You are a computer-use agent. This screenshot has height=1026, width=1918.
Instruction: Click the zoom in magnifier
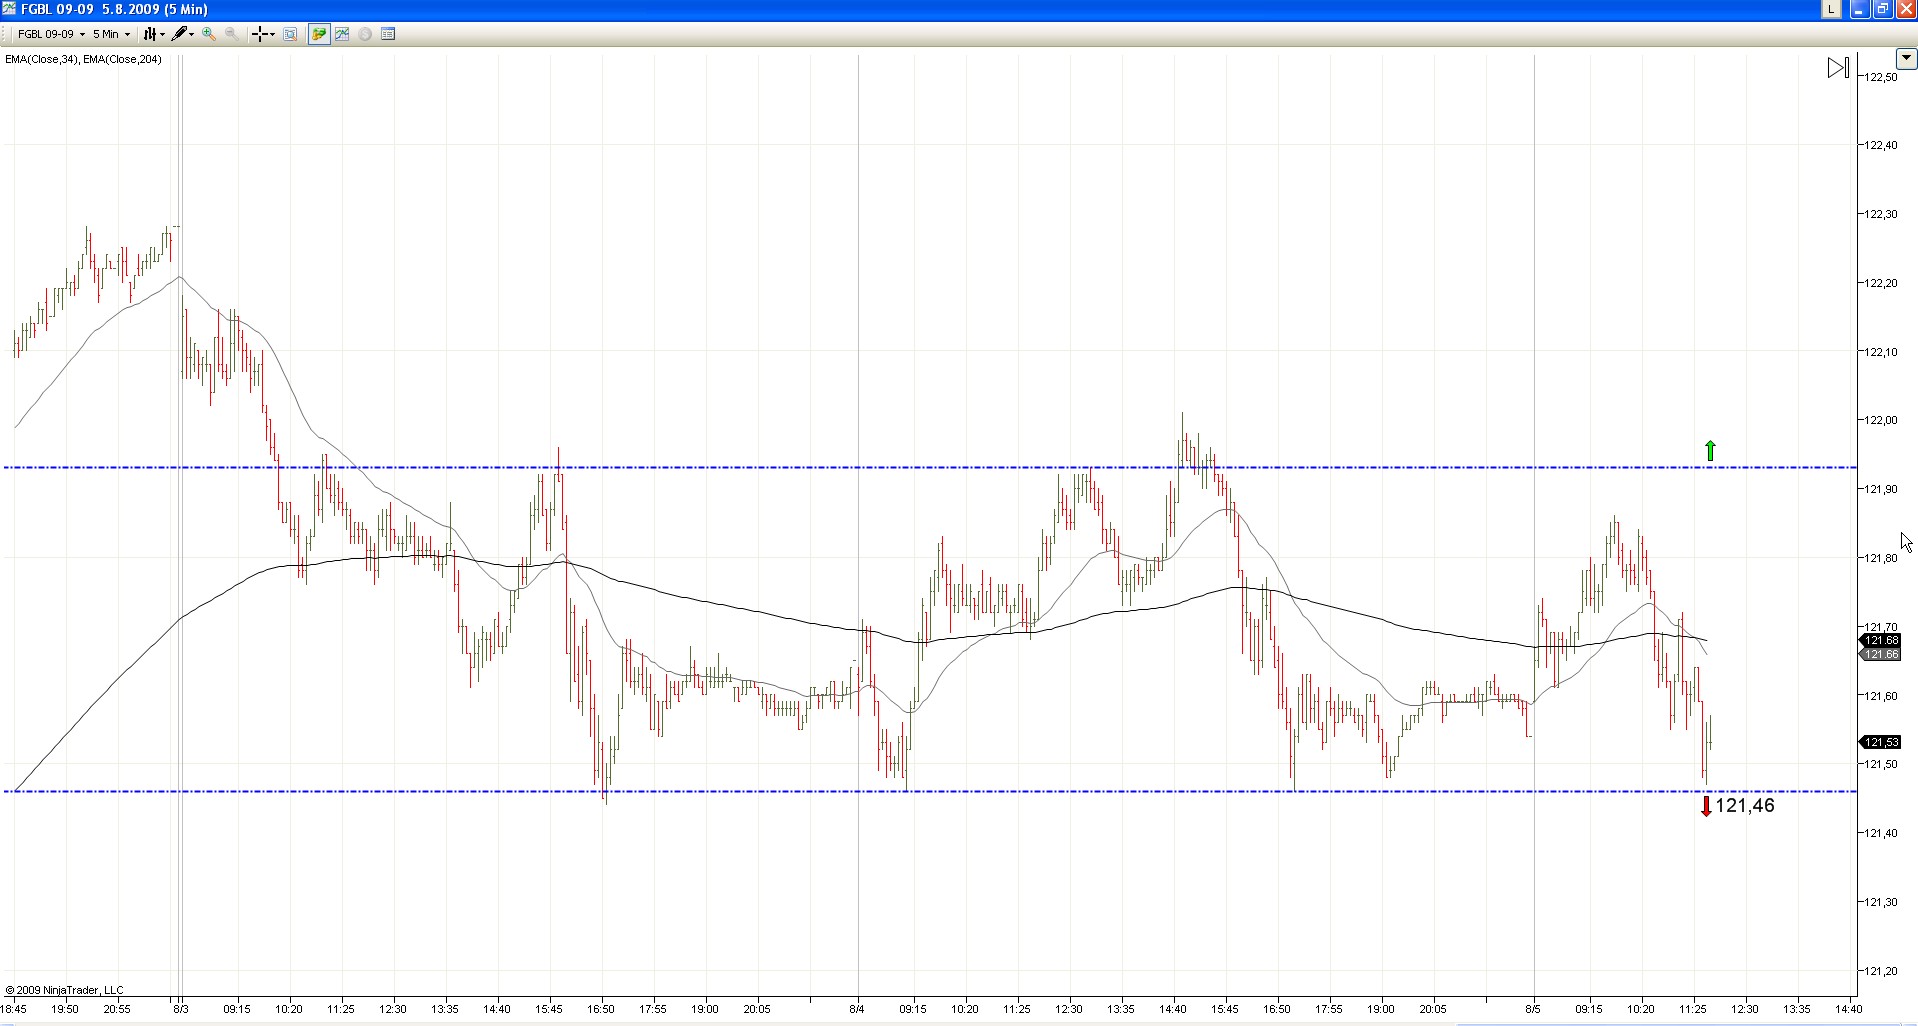point(209,34)
